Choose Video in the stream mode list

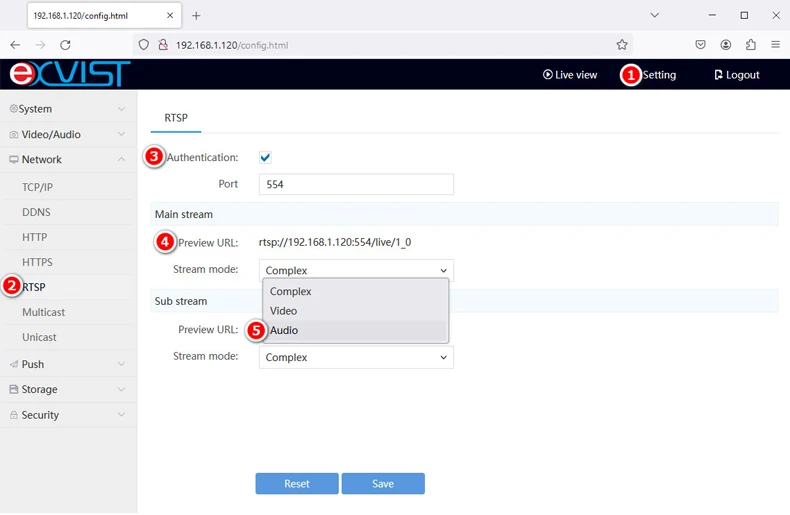click(283, 311)
